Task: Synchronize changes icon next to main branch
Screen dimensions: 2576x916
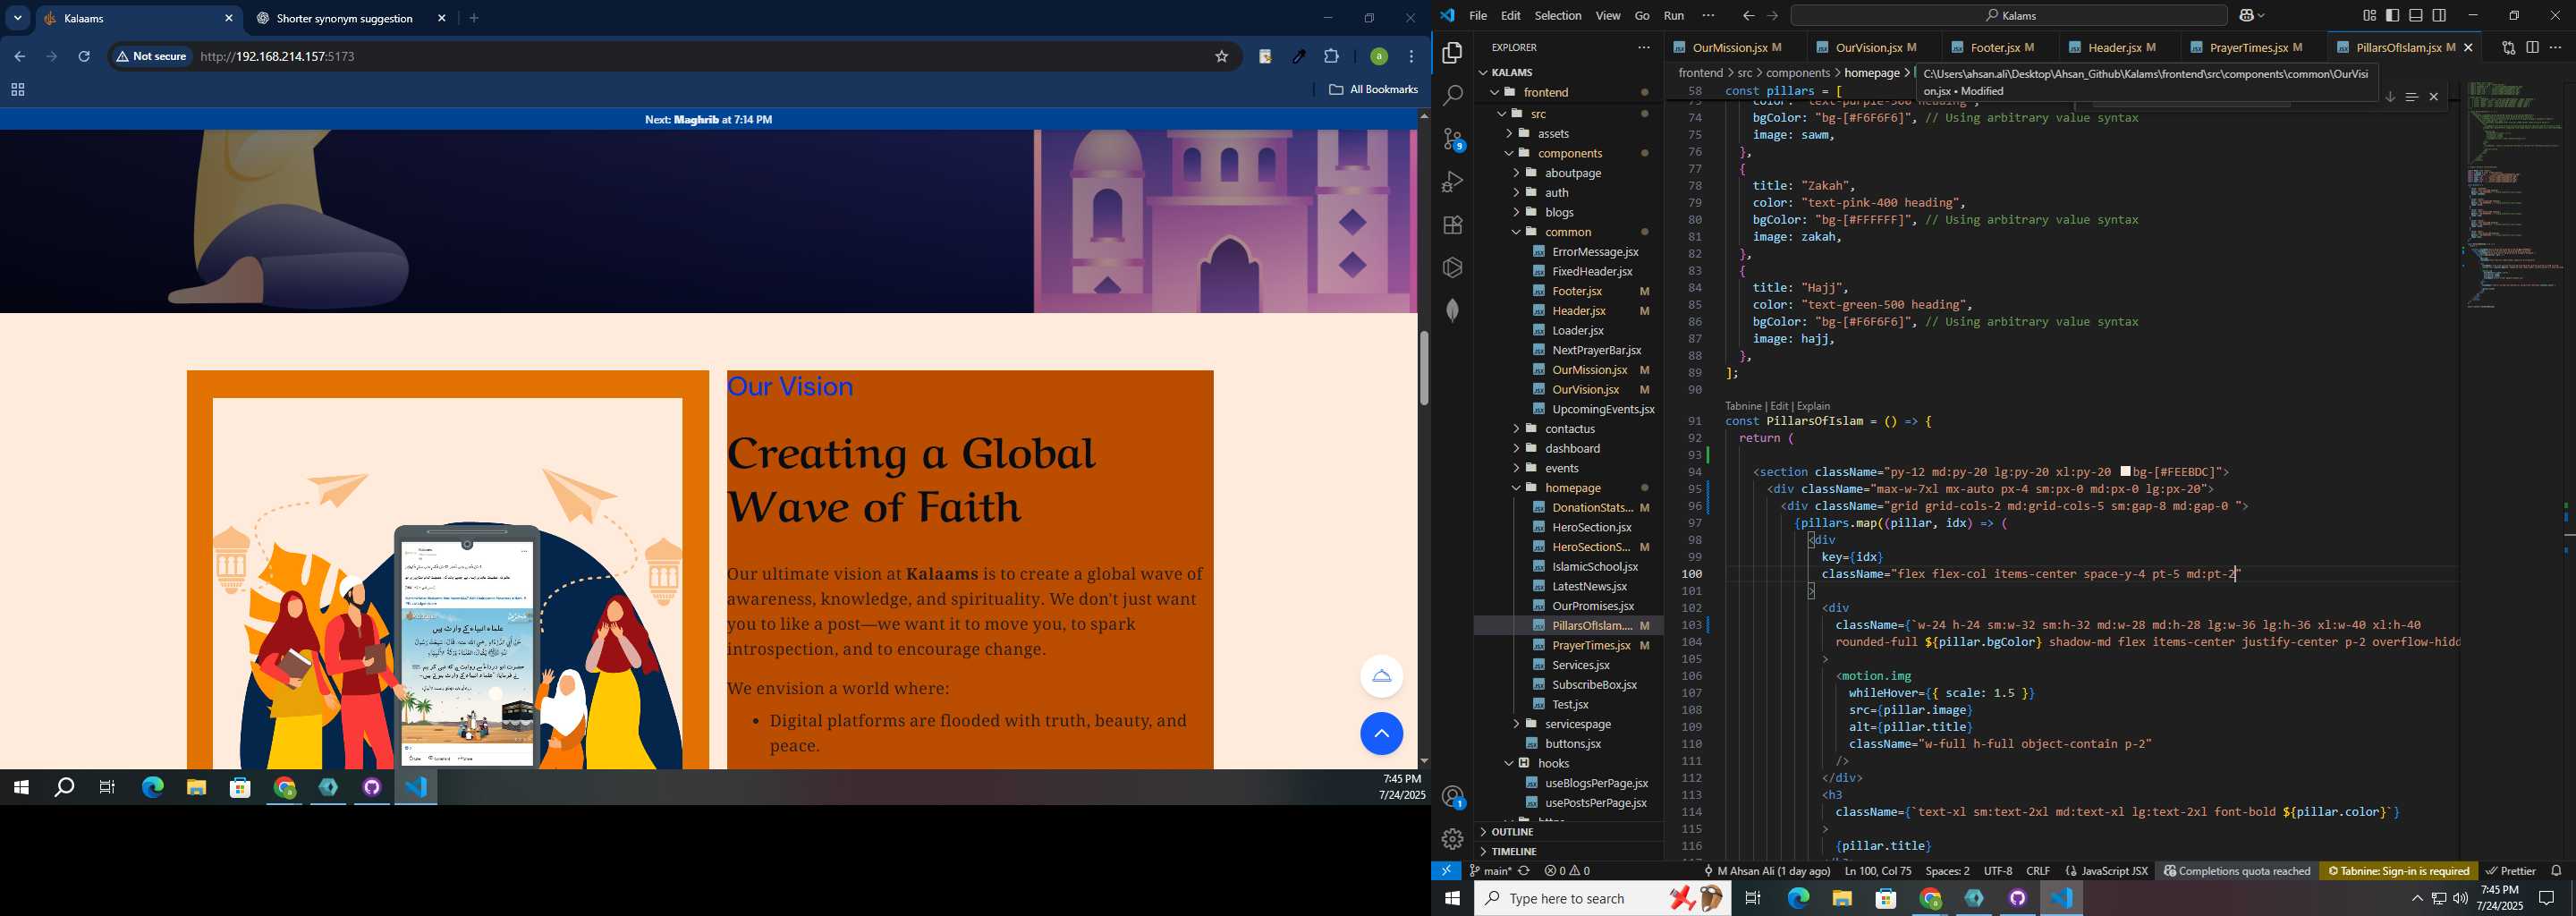Action: (x=1524, y=871)
